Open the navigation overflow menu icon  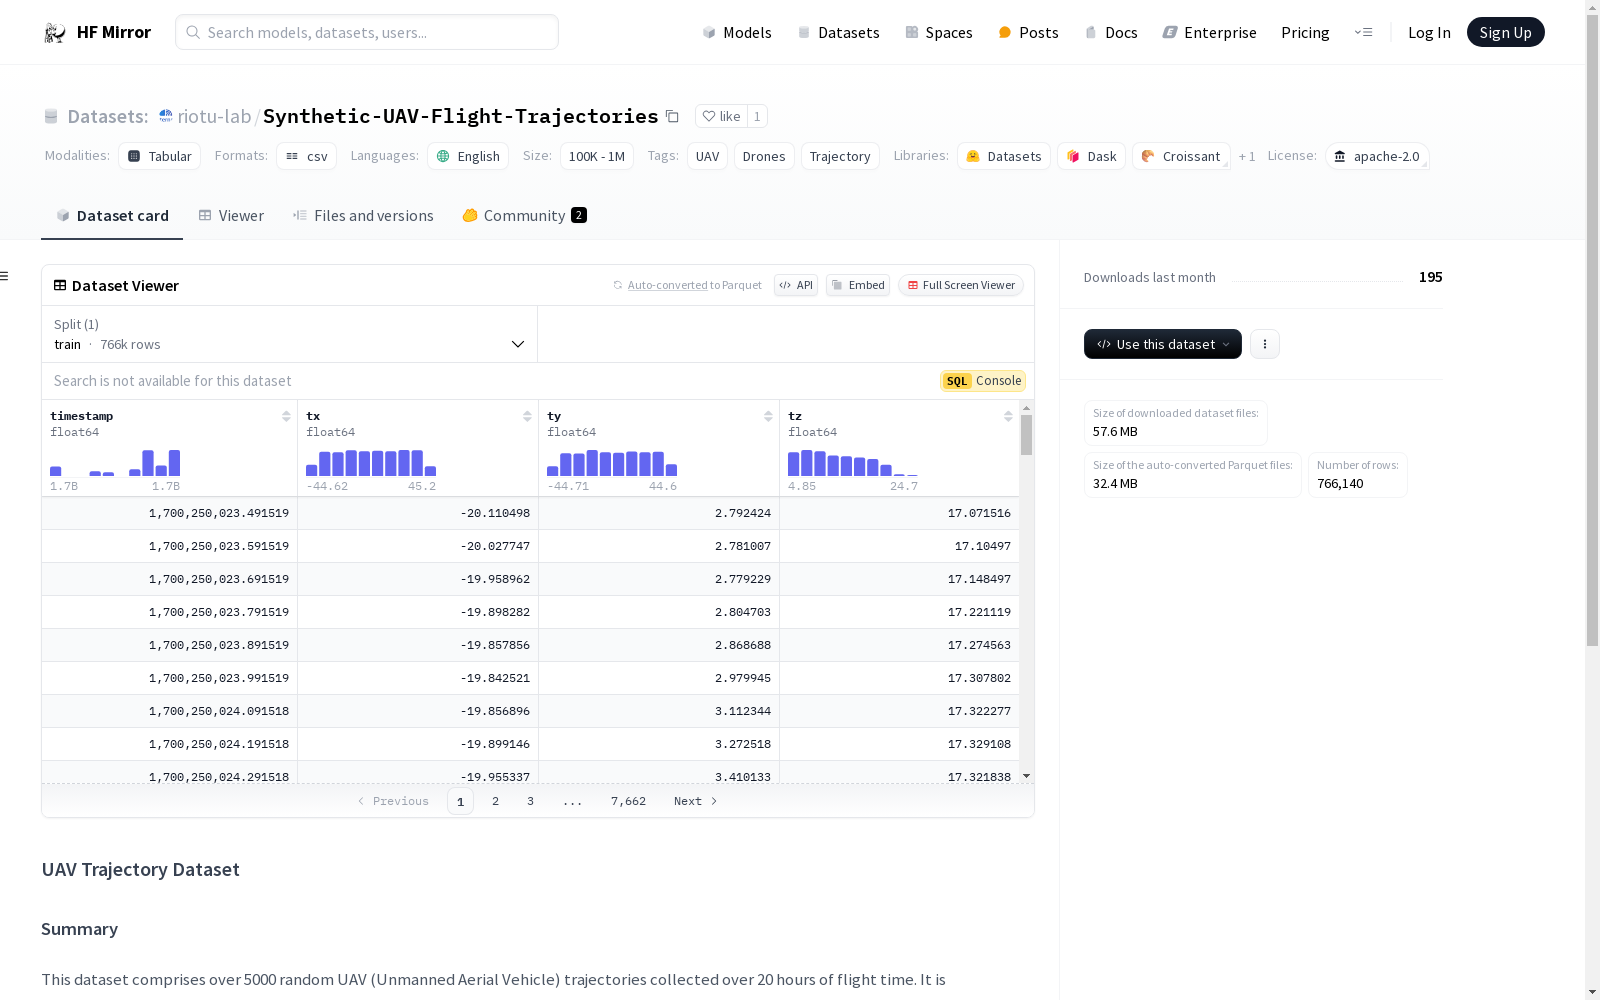click(1363, 33)
